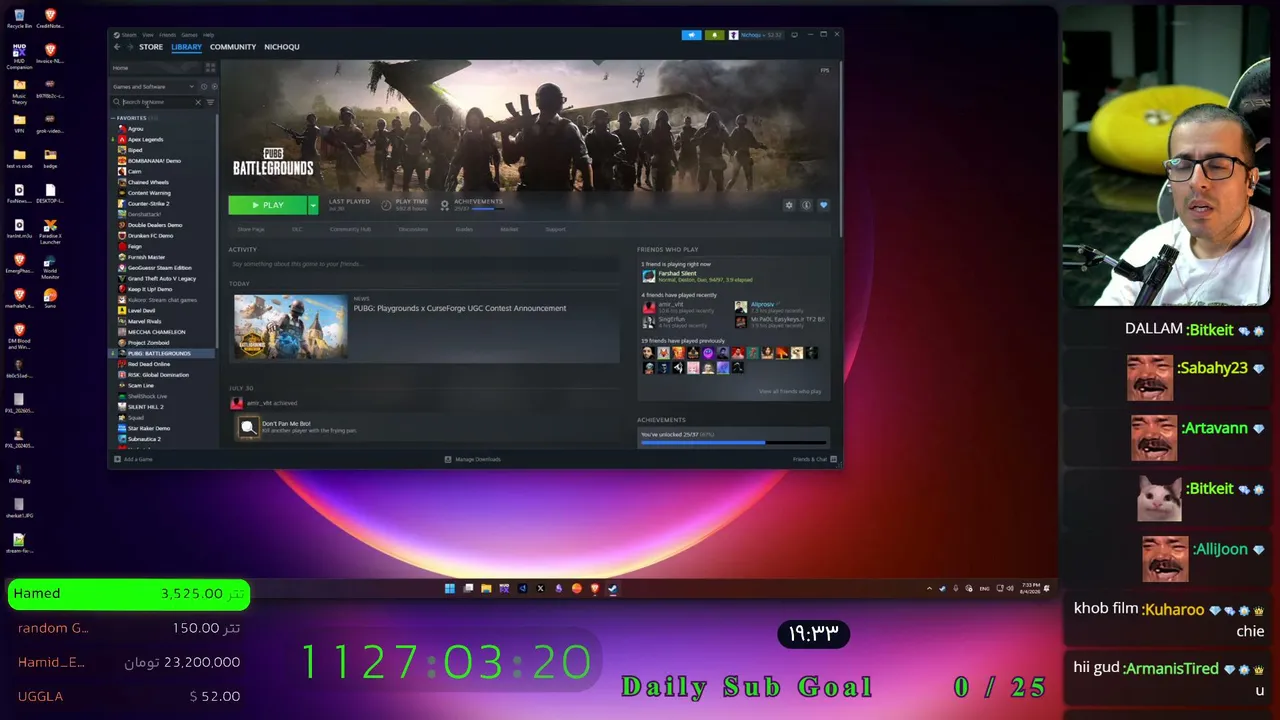Image resolution: width=1280 pixels, height=720 pixels.
Task: Click the Steam icon on the taskbar
Action: (x=613, y=588)
